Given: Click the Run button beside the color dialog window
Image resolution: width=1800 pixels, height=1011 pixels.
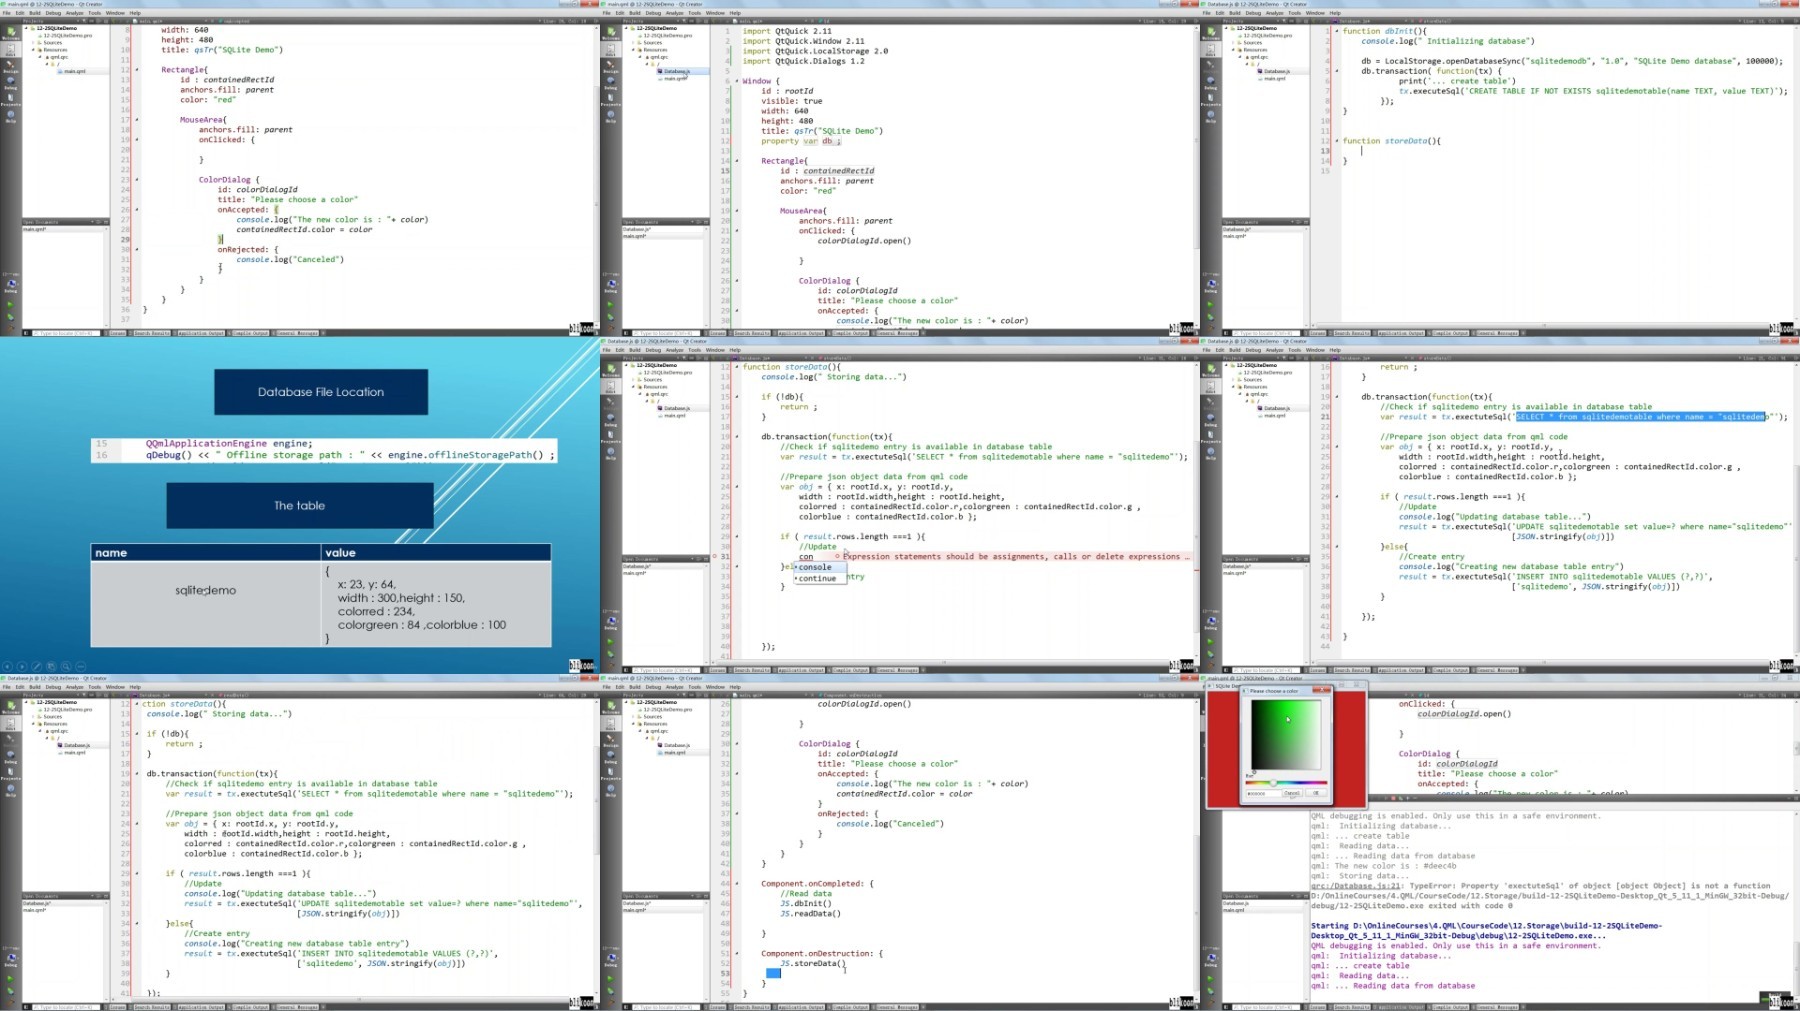Looking at the screenshot, I should tap(1211, 979).
